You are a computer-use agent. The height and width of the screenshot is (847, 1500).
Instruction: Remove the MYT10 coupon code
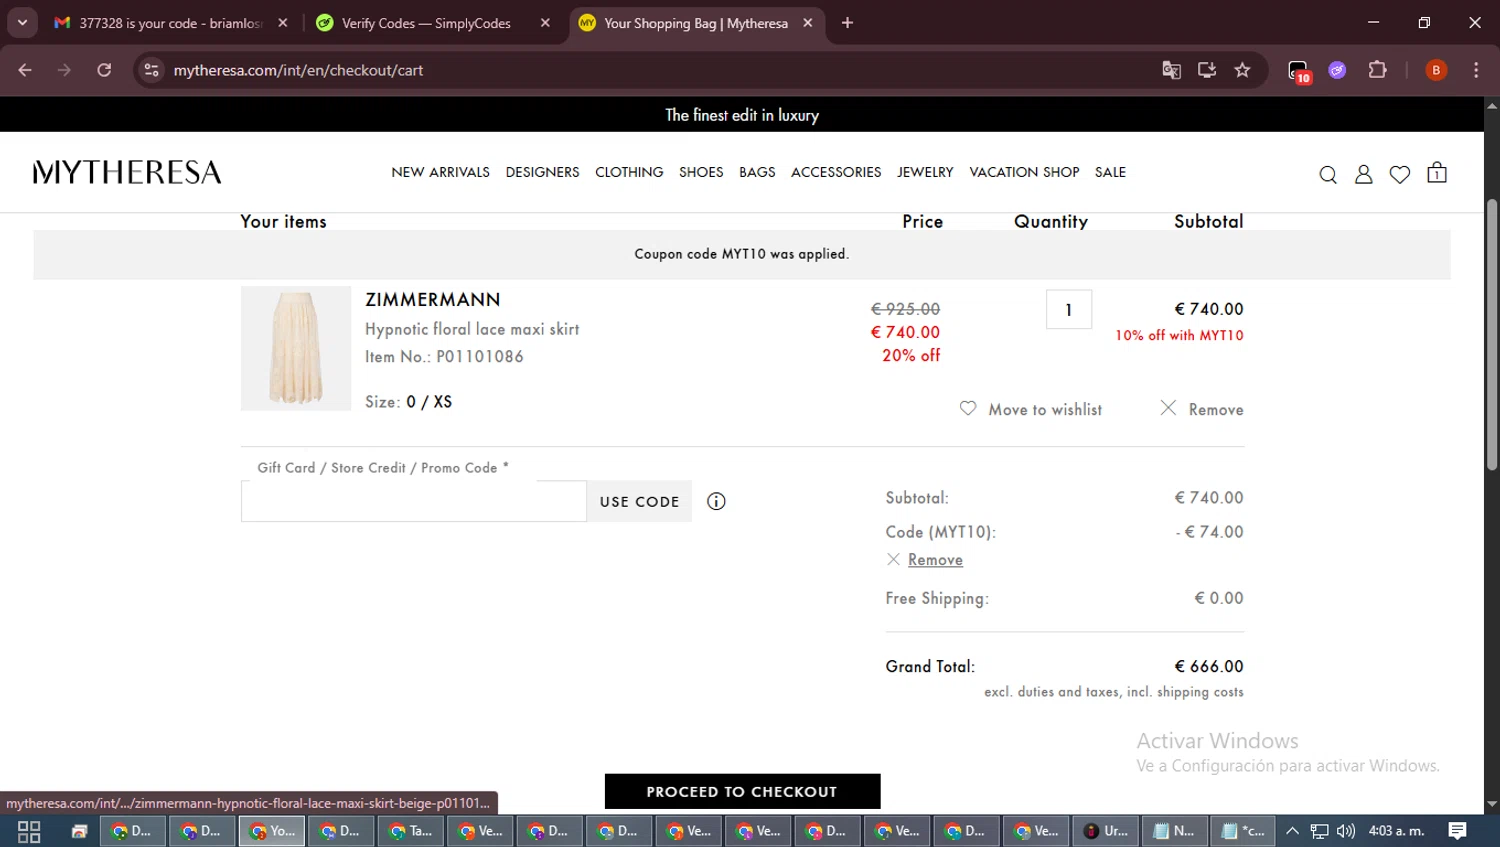click(x=935, y=560)
